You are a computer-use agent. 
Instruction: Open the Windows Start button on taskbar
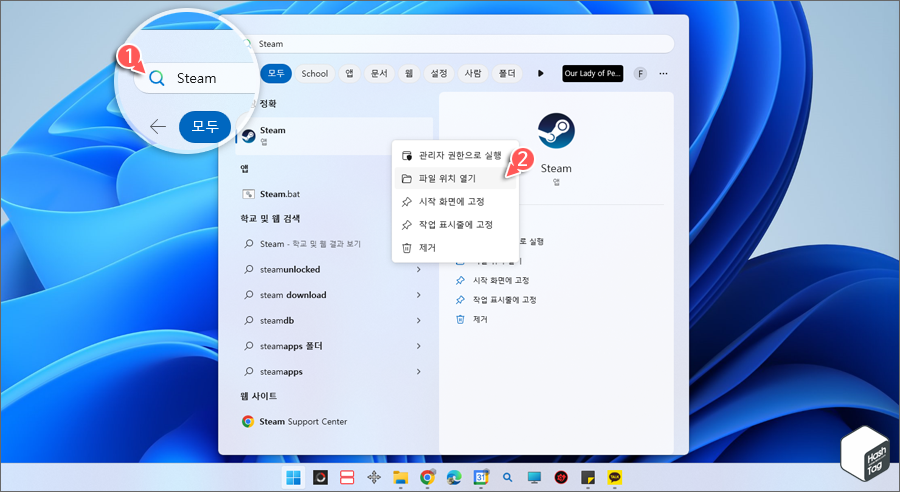pyautogui.click(x=293, y=477)
